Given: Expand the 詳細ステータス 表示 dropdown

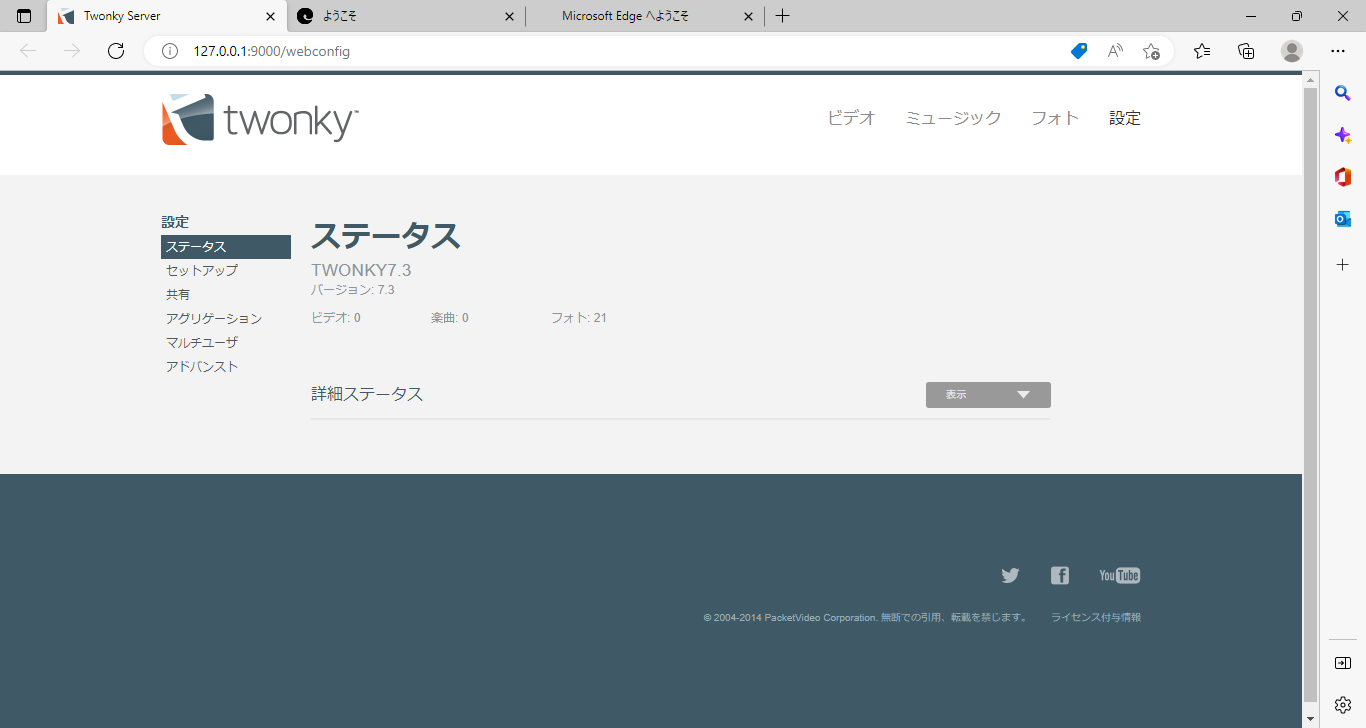Looking at the screenshot, I should coord(988,395).
